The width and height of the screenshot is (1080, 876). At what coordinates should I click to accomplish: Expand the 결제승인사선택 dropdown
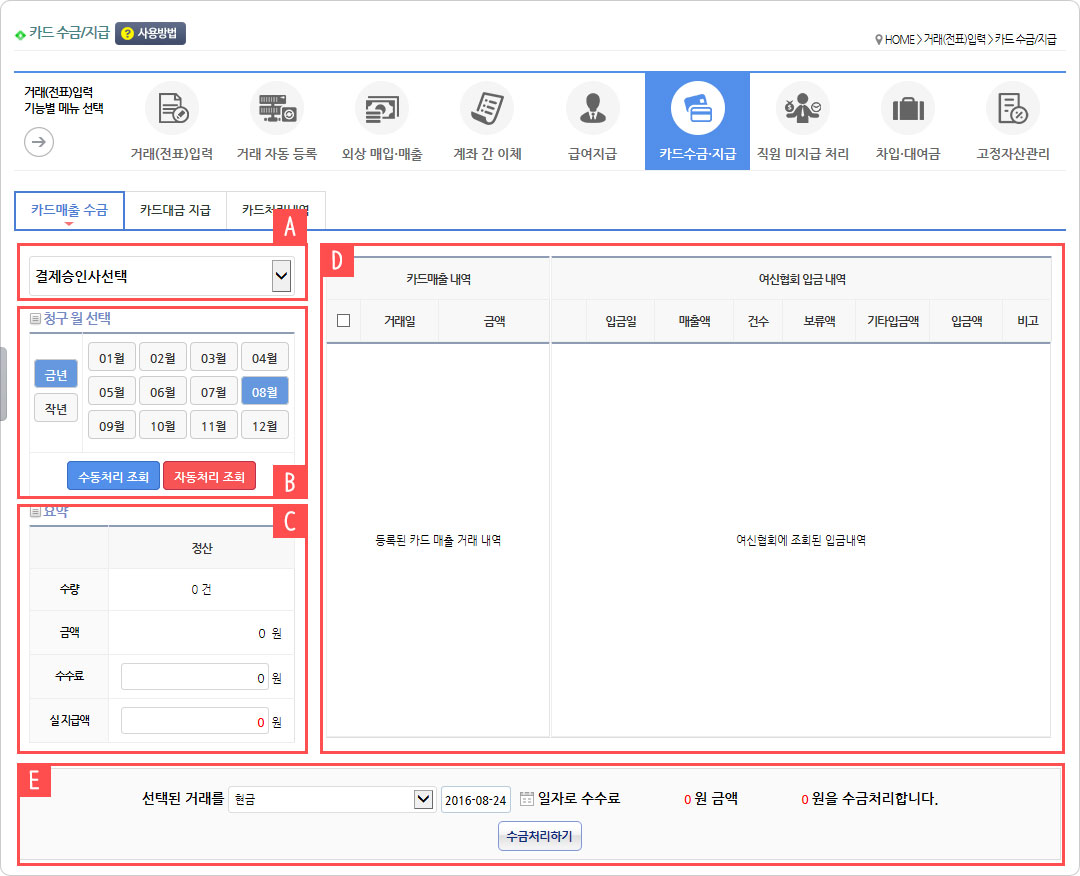(x=282, y=277)
